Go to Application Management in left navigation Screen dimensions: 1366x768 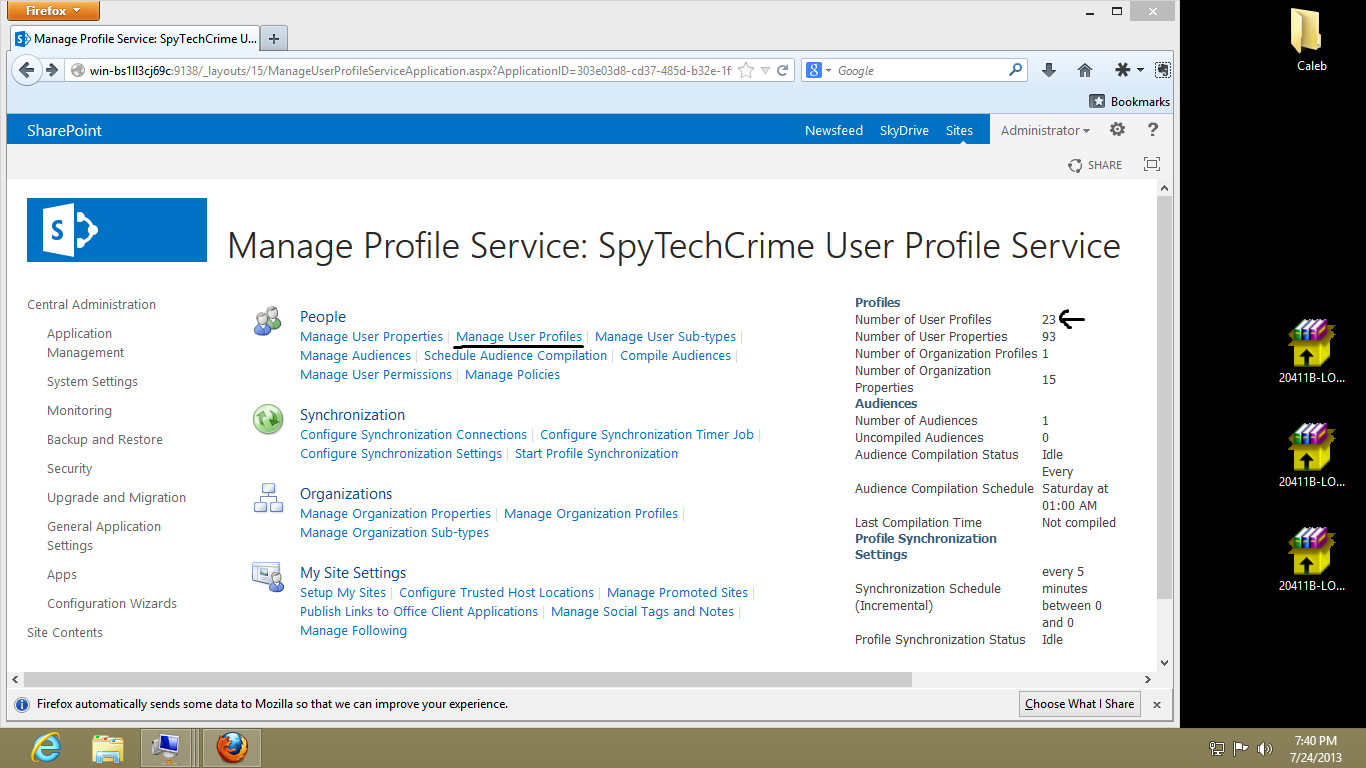click(x=85, y=343)
